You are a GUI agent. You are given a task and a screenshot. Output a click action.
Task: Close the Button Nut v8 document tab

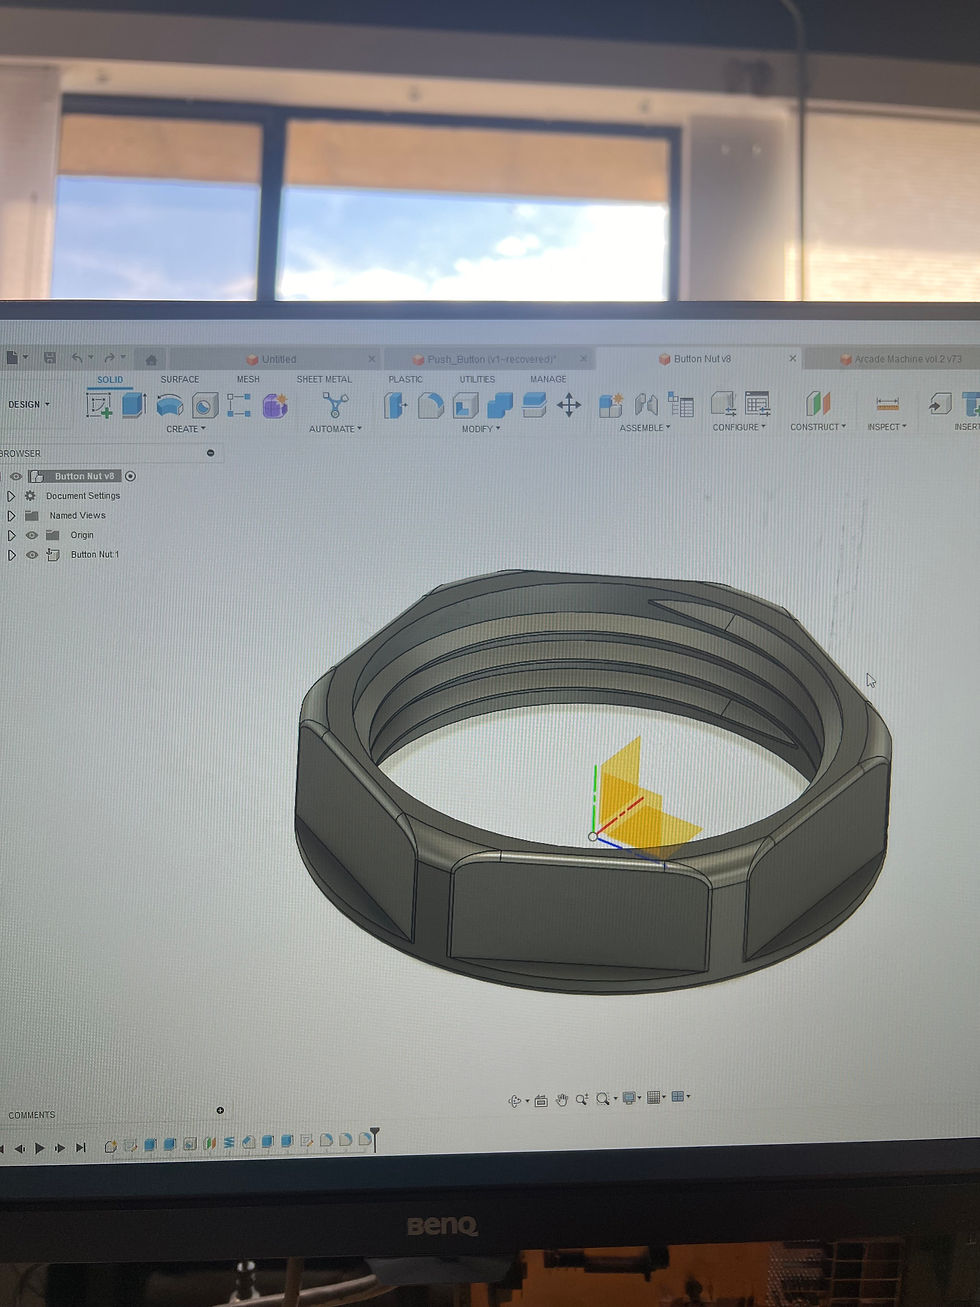[x=793, y=358]
